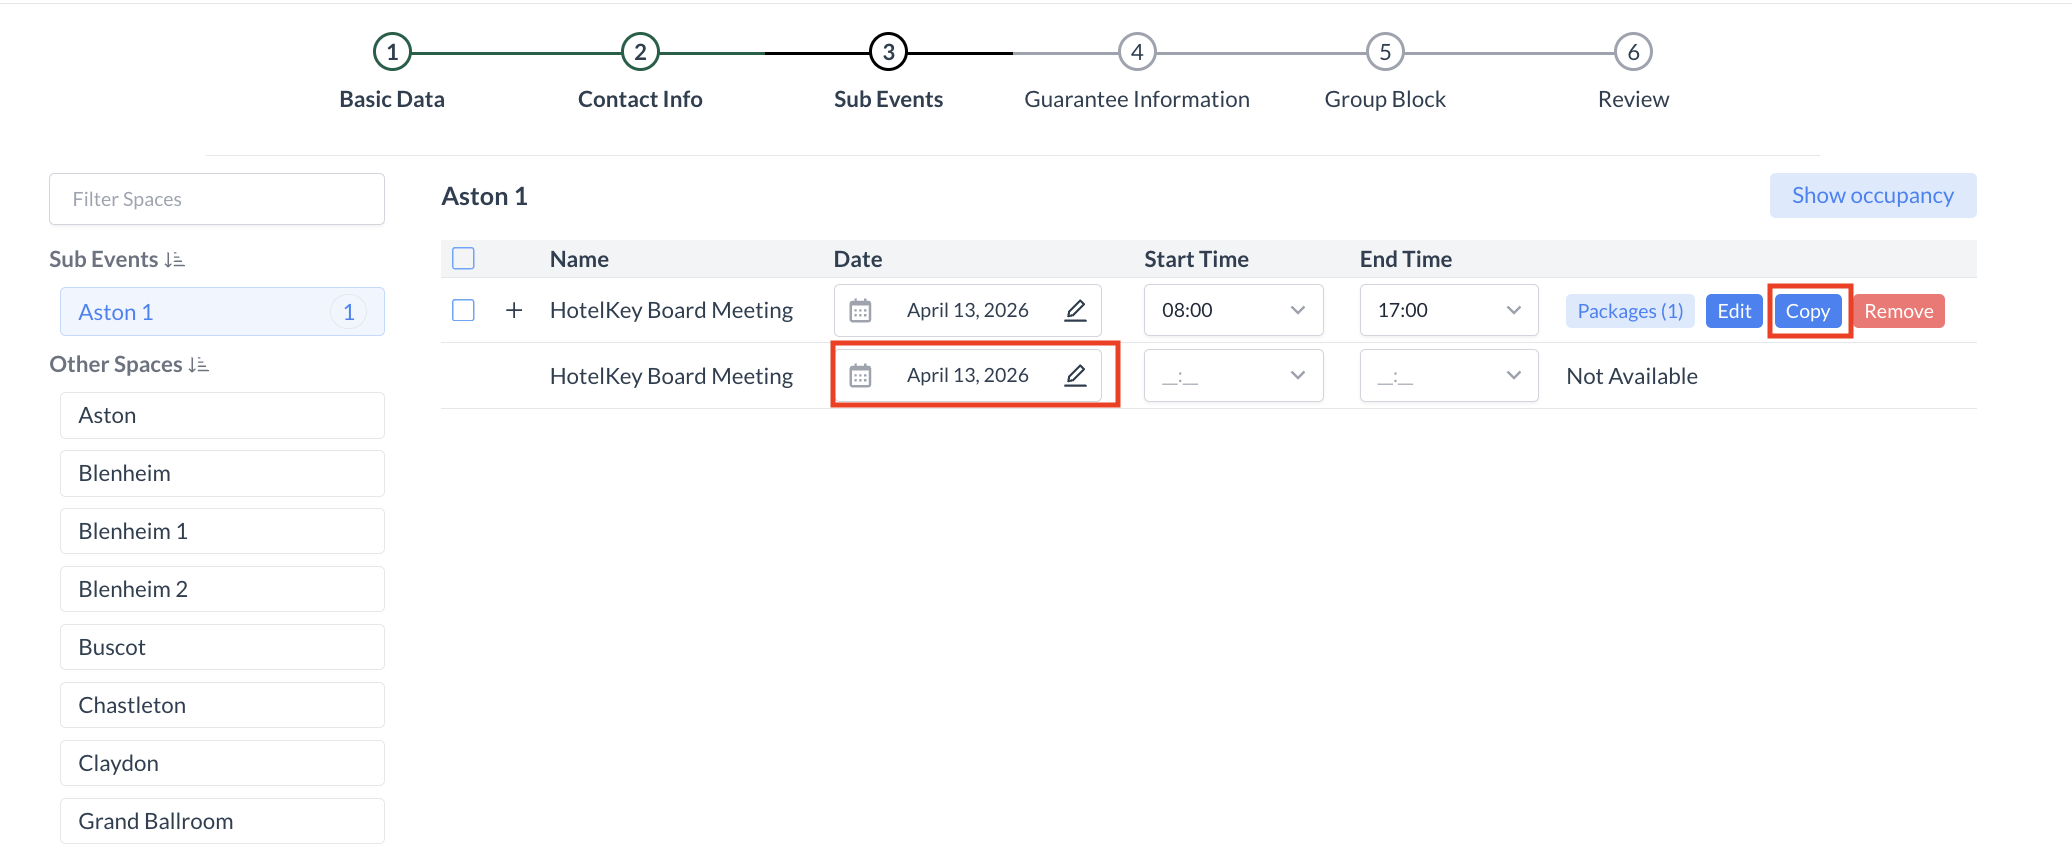Click the pencil edit icon for first row date
2072x868 pixels.
point(1075,311)
